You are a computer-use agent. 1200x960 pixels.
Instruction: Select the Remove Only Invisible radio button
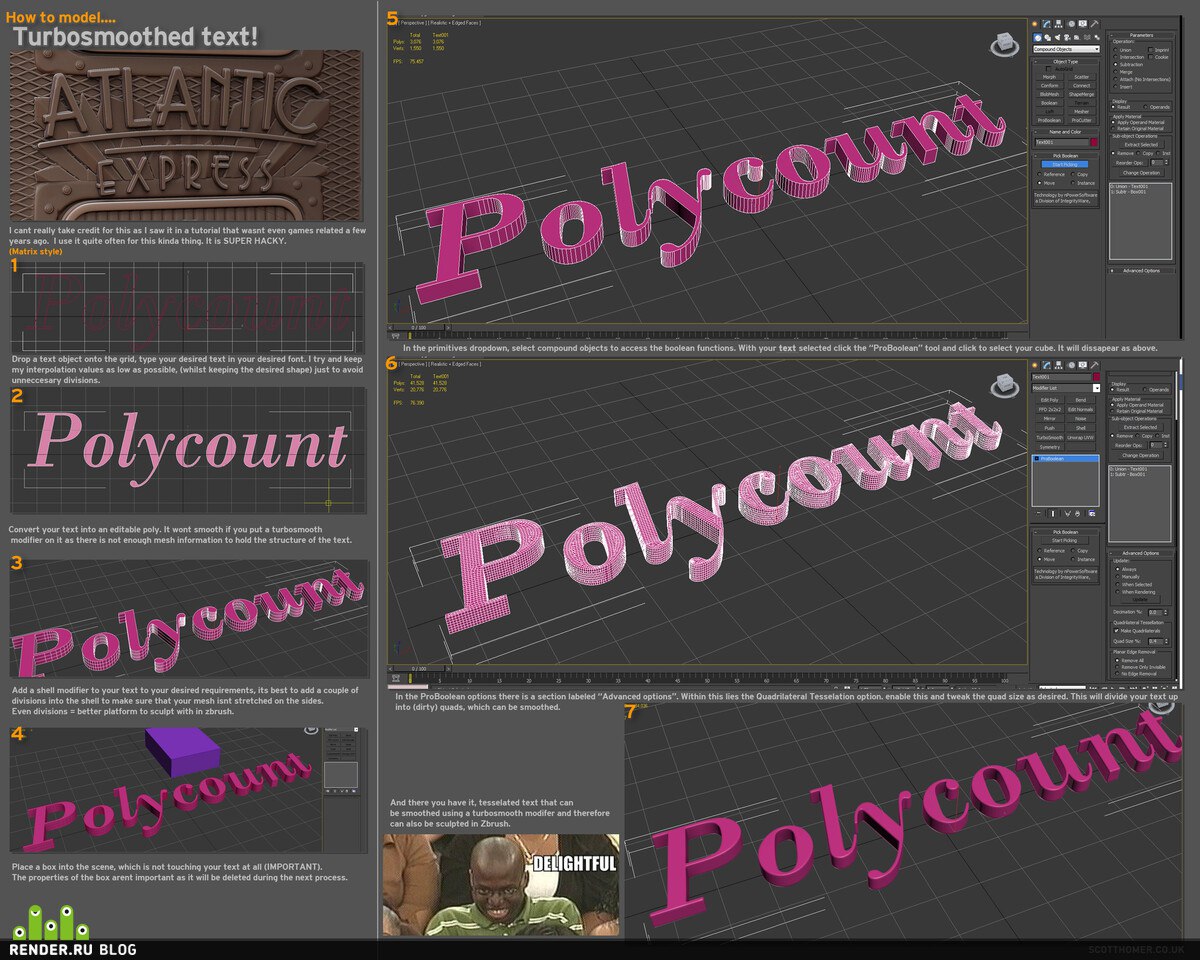[1117, 667]
